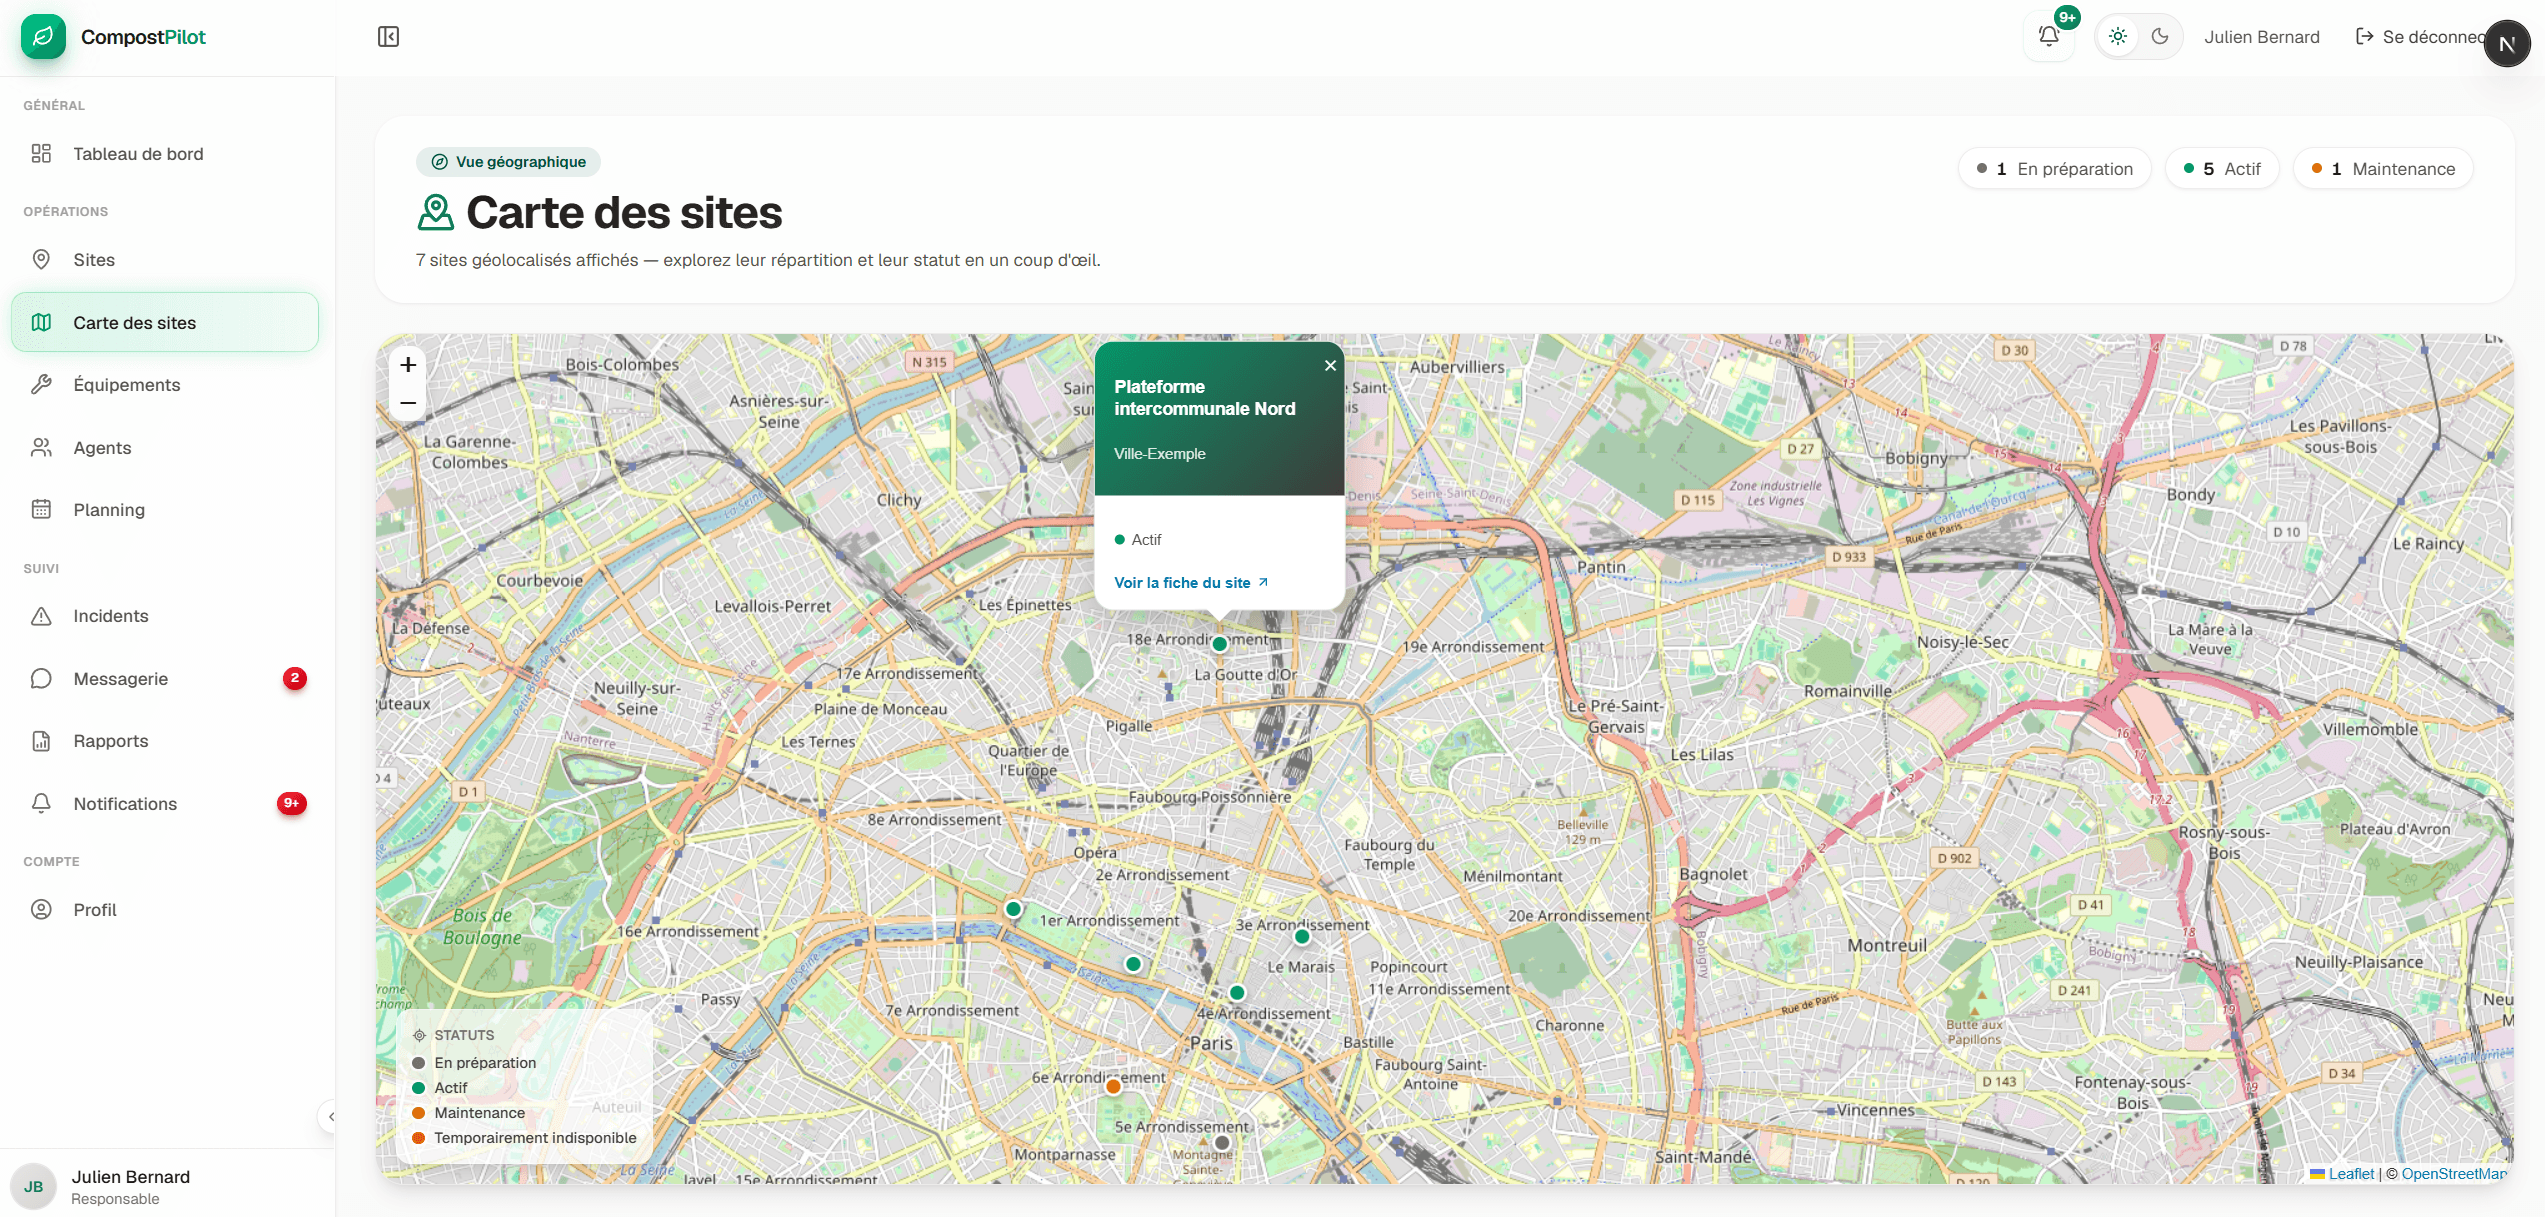Viewport: 2545px width, 1217px height.
Task: Click orange maintenance marker at 6e Arrondissement
Action: tap(1113, 1087)
